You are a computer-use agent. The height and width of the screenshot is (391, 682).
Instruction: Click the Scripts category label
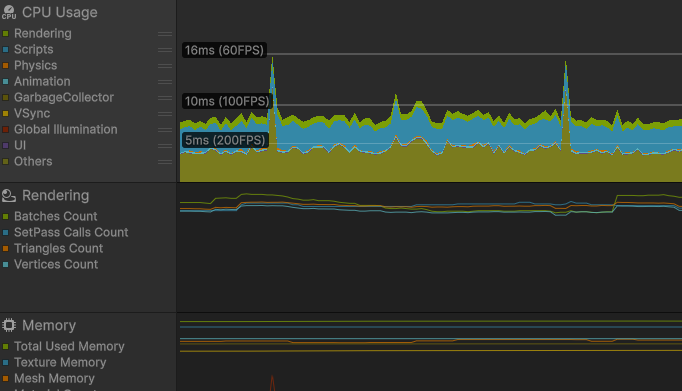pyautogui.click(x=33, y=50)
